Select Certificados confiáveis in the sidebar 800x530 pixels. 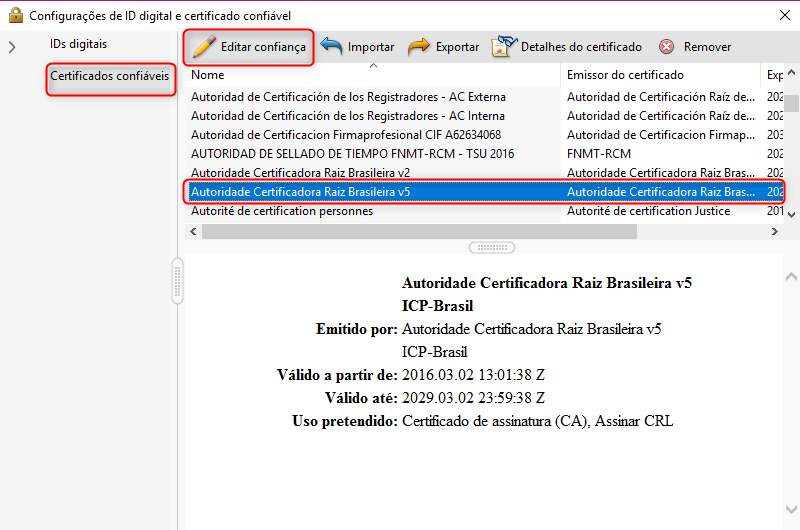[x=110, y=76]
